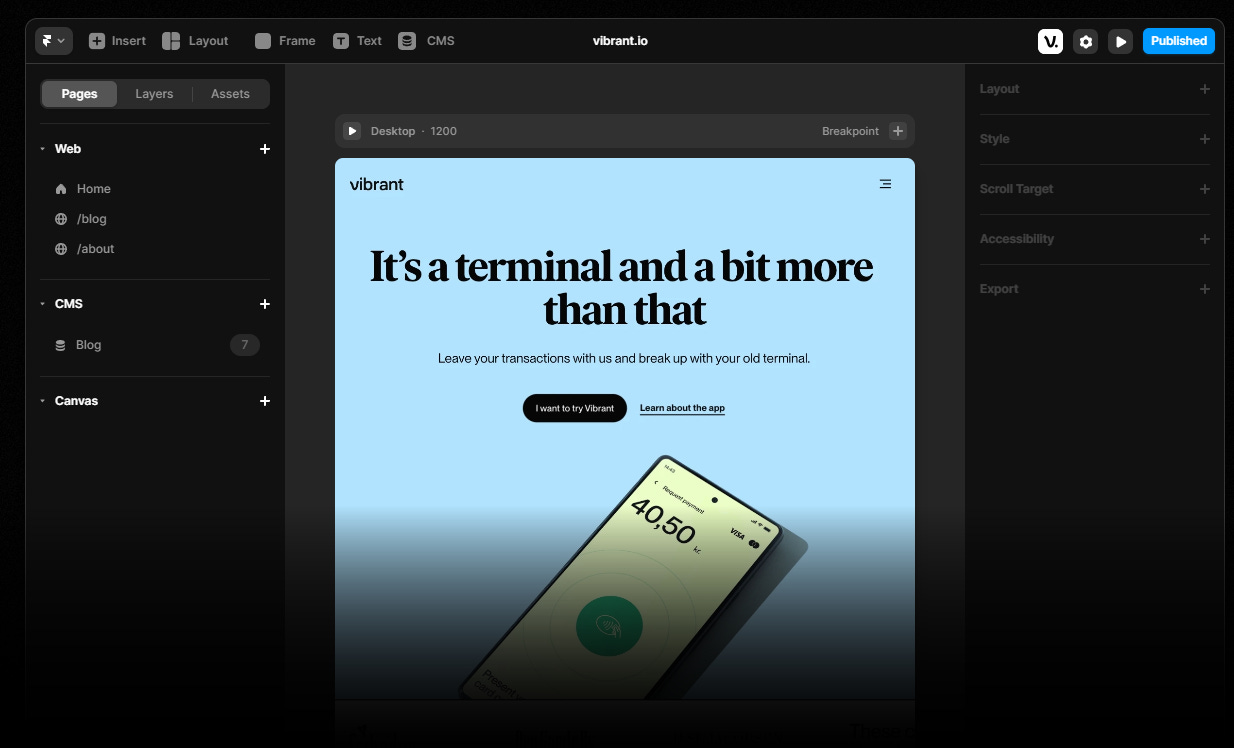1234x748 pixels.
Task: Select the Leave your transactions subtitle
Action: pos(624,358)
